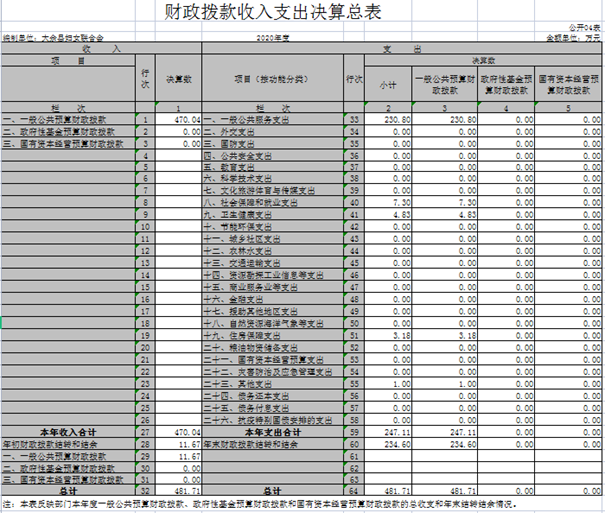
Task: Click the 项目（按功能分类） header cell
Action: pyautogui.click(x=271, y=78)
